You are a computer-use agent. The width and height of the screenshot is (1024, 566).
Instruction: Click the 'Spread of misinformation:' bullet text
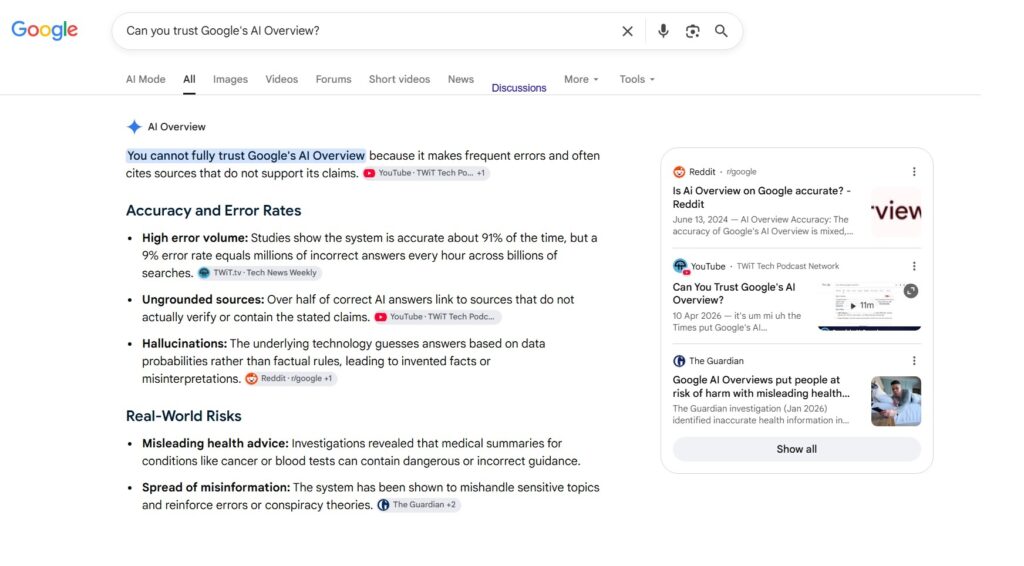pos(216,487)
